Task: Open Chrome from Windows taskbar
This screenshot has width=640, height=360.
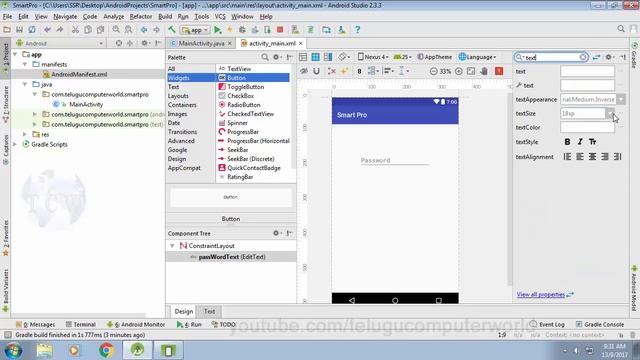Action: pos(106,350)
